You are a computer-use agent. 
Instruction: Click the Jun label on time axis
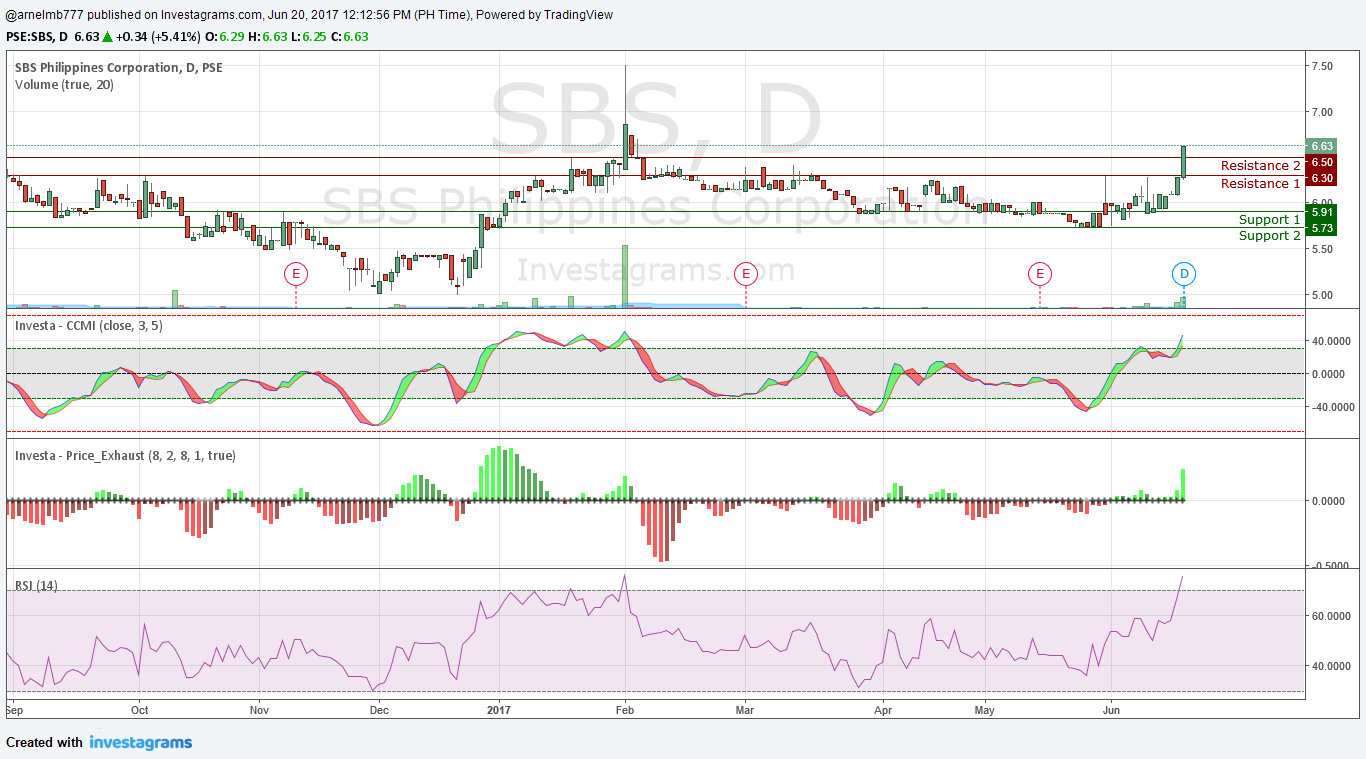pyautogui.click(x=1110, y=711)
